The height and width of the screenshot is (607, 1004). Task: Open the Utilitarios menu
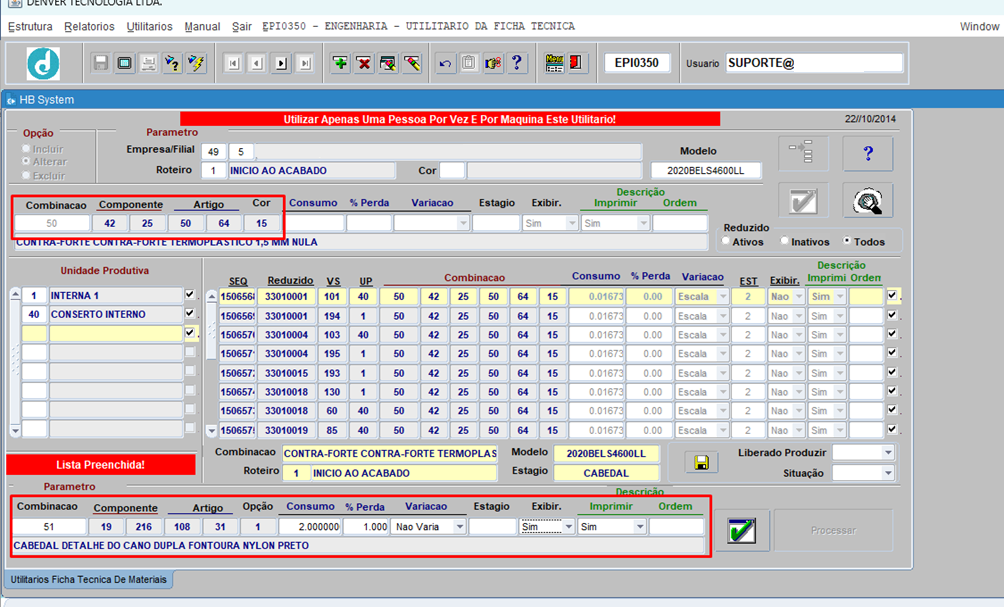(x=149, y=26)
